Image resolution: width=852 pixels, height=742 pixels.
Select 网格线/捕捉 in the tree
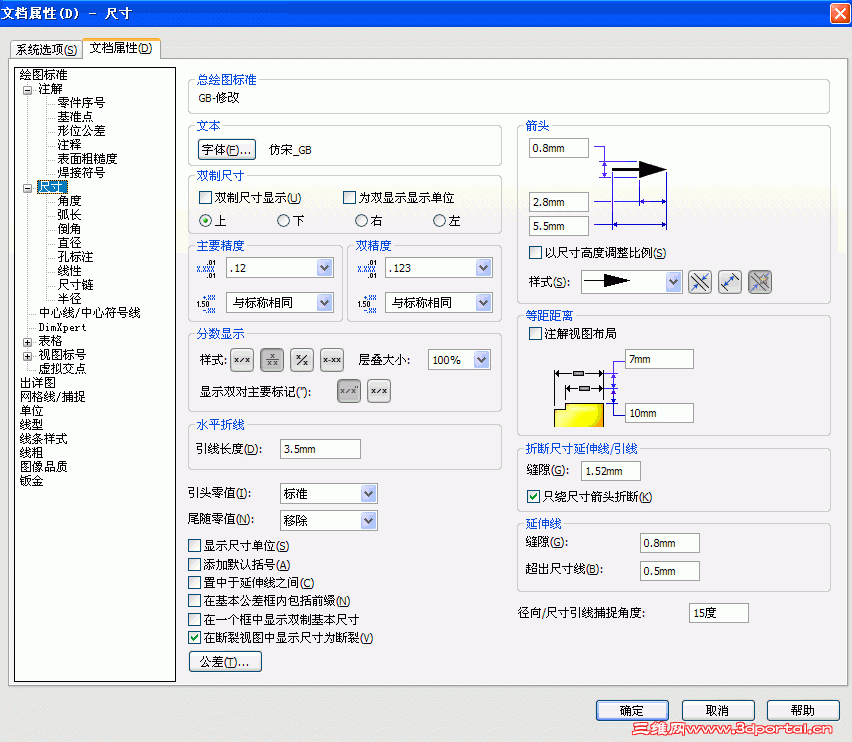point(53,397)
